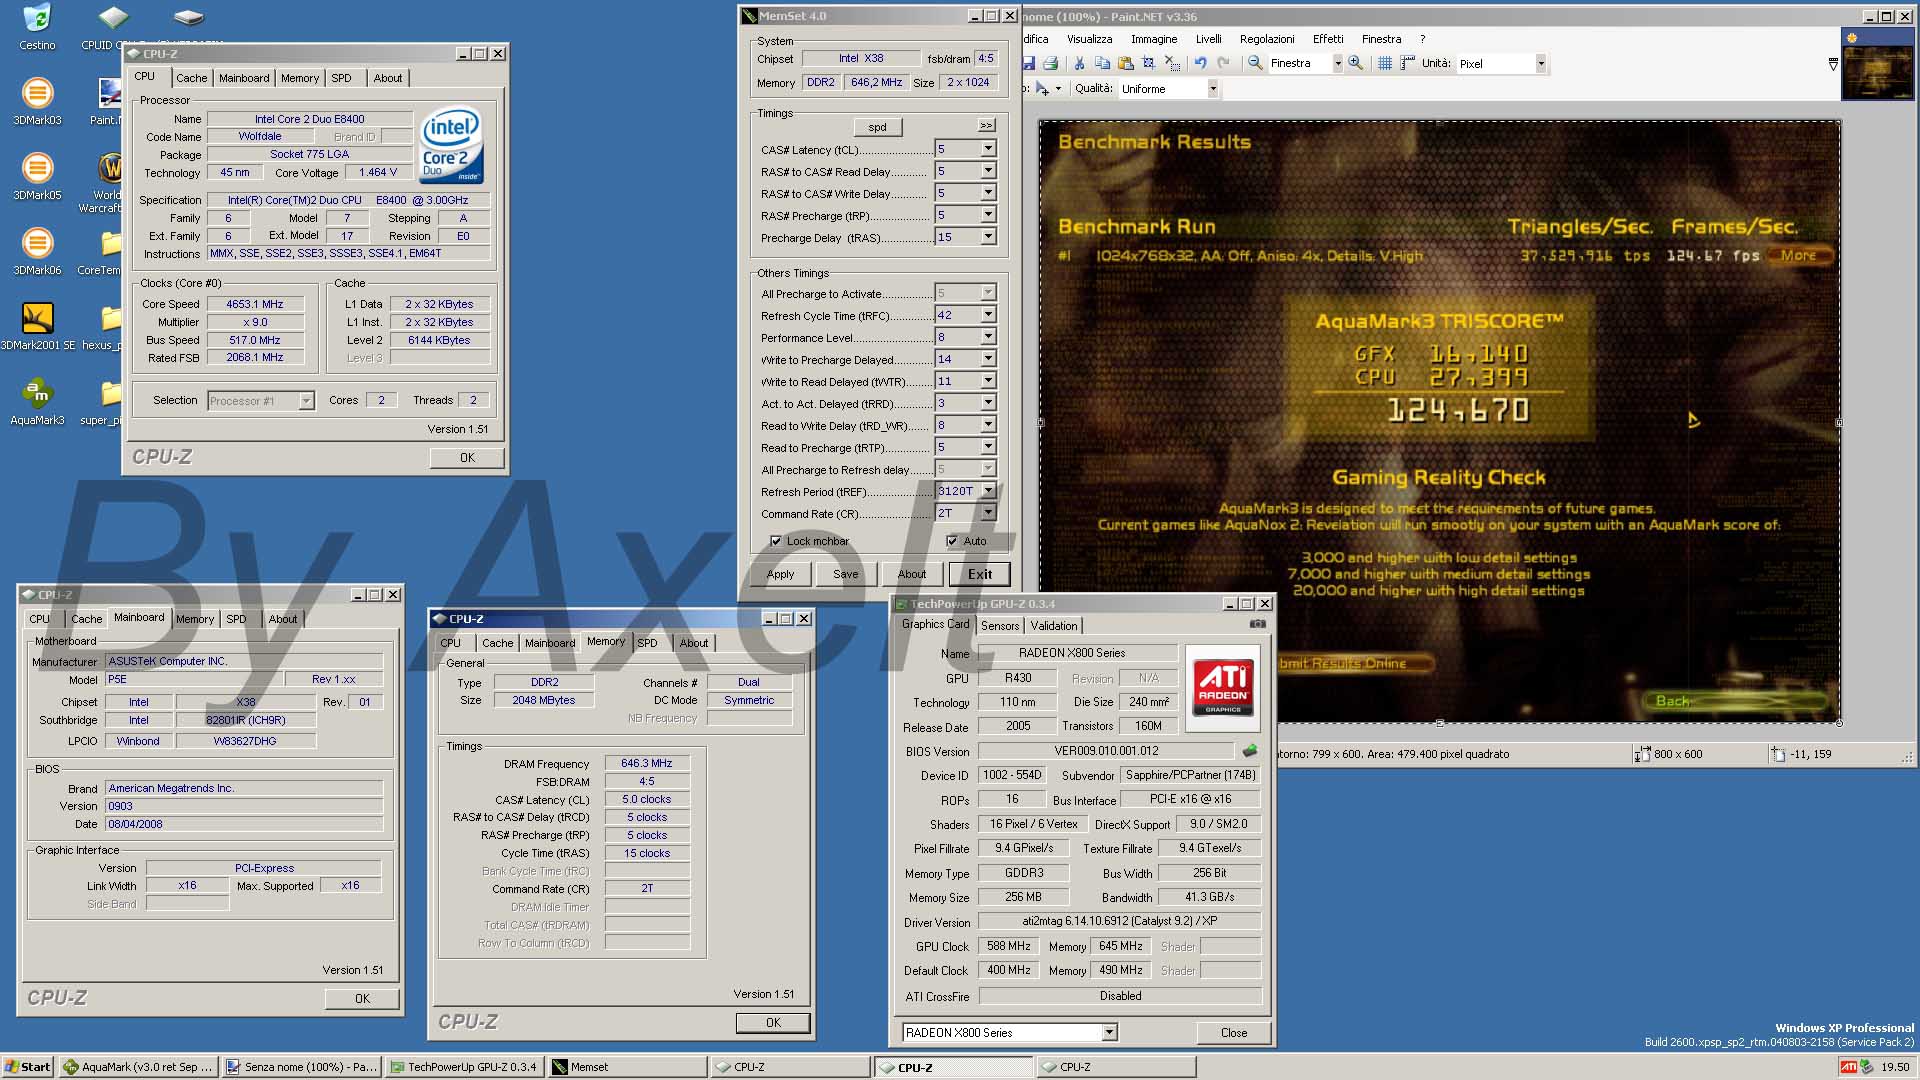Click the Print icon in Paint.NET toolbar
Screen dimensions: 1920x1080
[1050, 63]
